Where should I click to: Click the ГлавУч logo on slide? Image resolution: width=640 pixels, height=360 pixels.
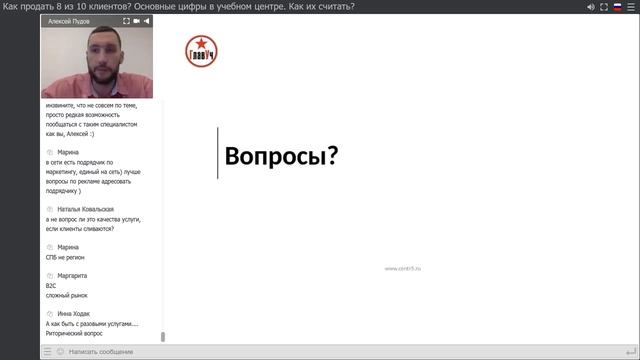pos(201,51)
